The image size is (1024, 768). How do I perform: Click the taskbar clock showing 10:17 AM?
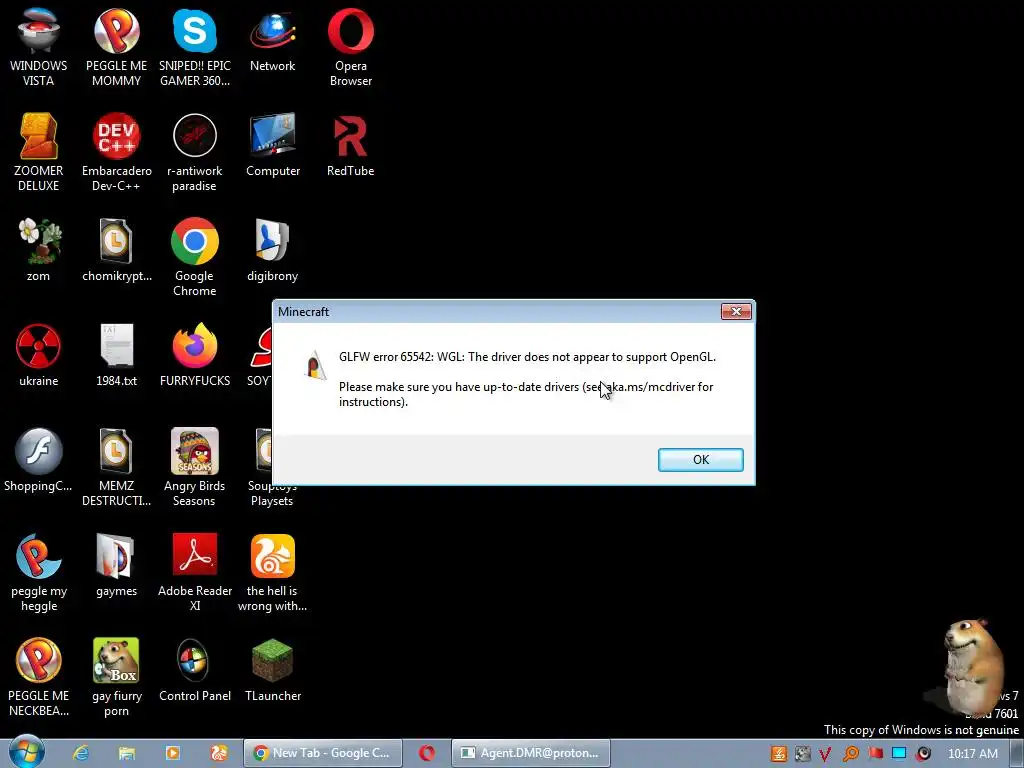click(972, 754)
